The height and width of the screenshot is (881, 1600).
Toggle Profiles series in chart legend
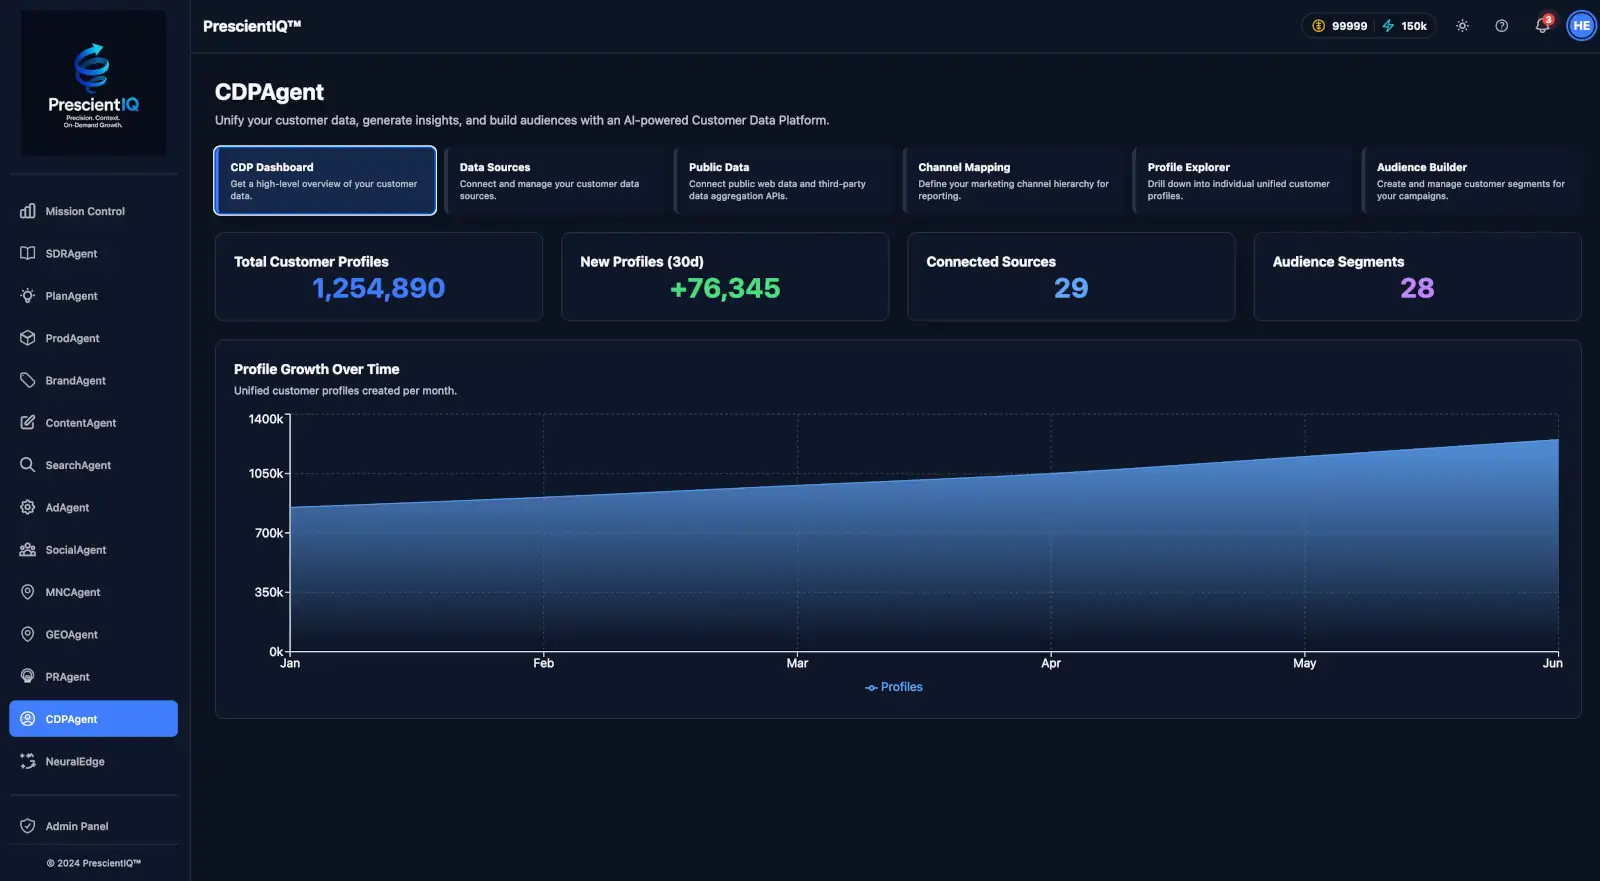point(894,687)
